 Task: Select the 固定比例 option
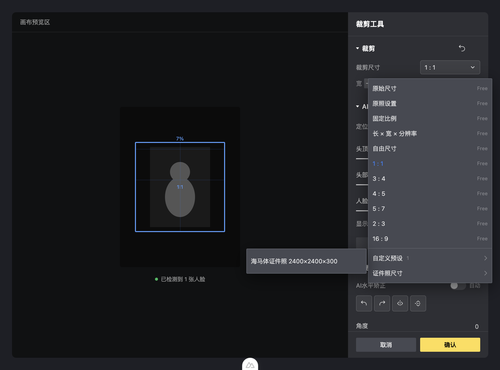(430, 118)
